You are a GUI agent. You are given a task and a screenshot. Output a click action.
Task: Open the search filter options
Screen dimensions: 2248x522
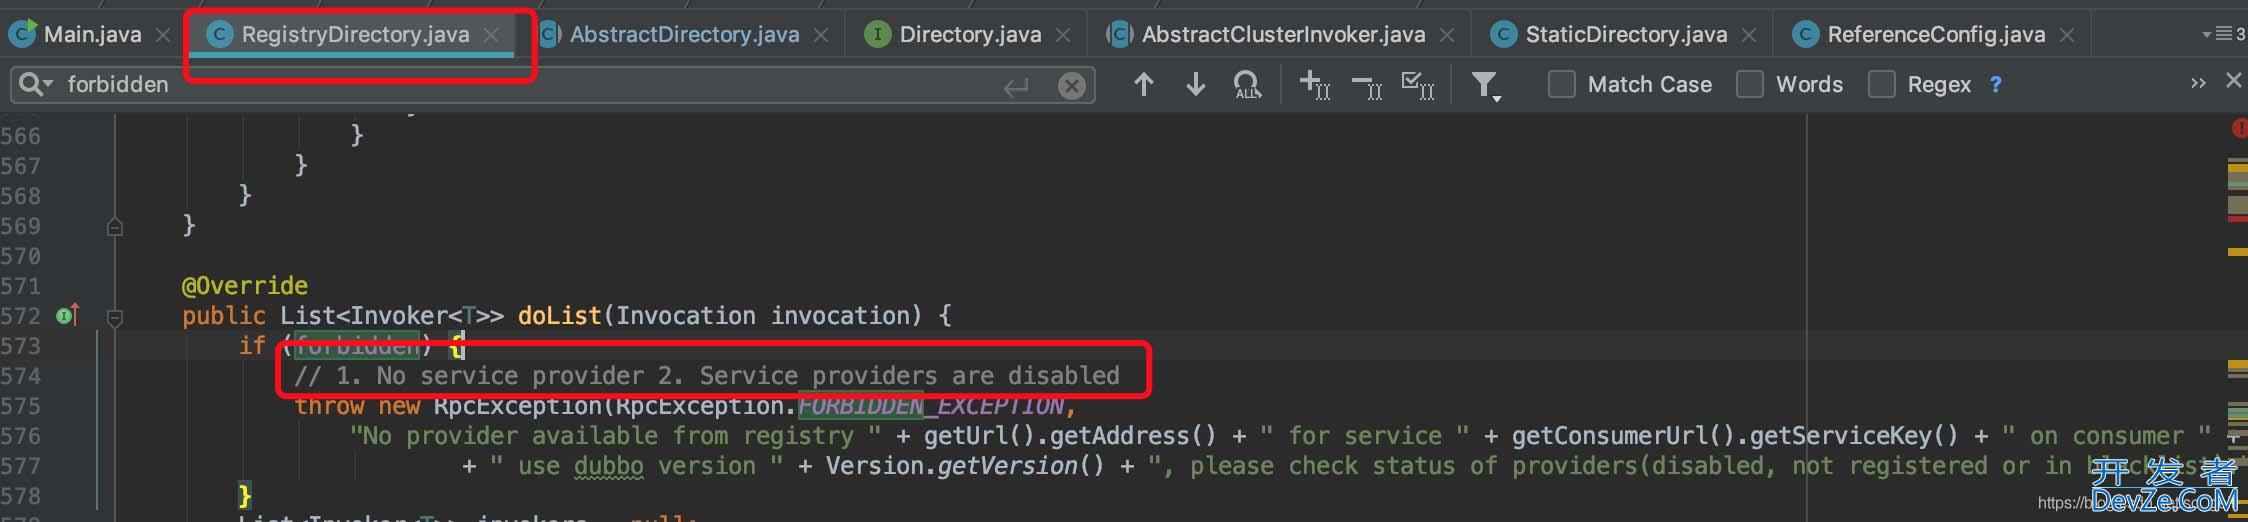point(1486,87)
